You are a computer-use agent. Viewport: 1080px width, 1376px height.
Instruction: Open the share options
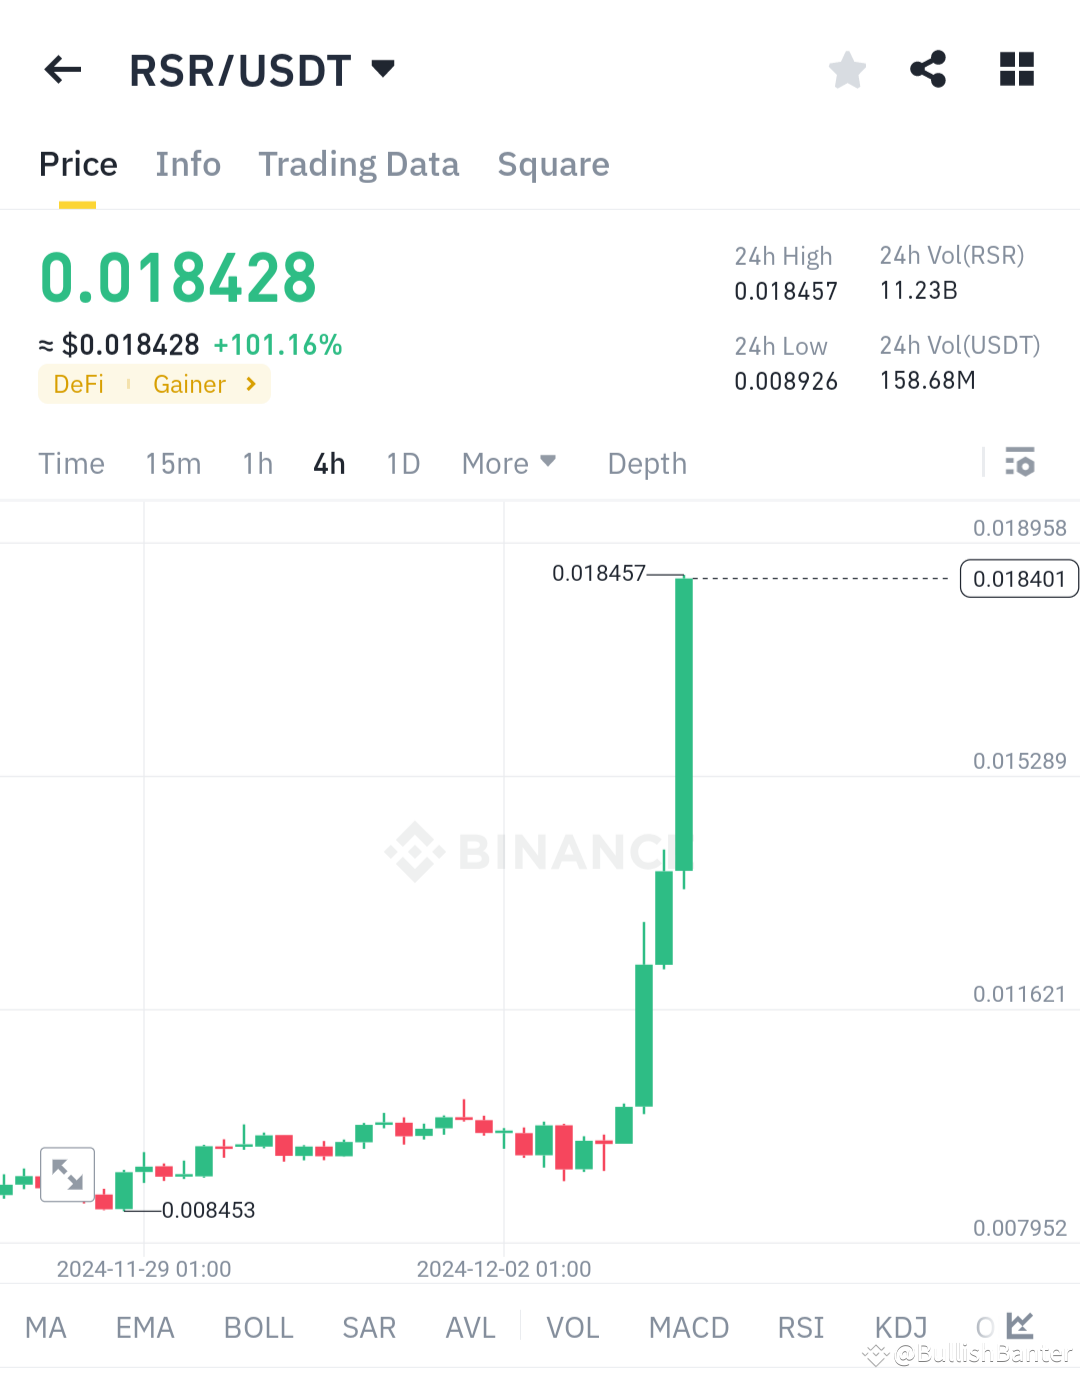click(x=928, y=69)
